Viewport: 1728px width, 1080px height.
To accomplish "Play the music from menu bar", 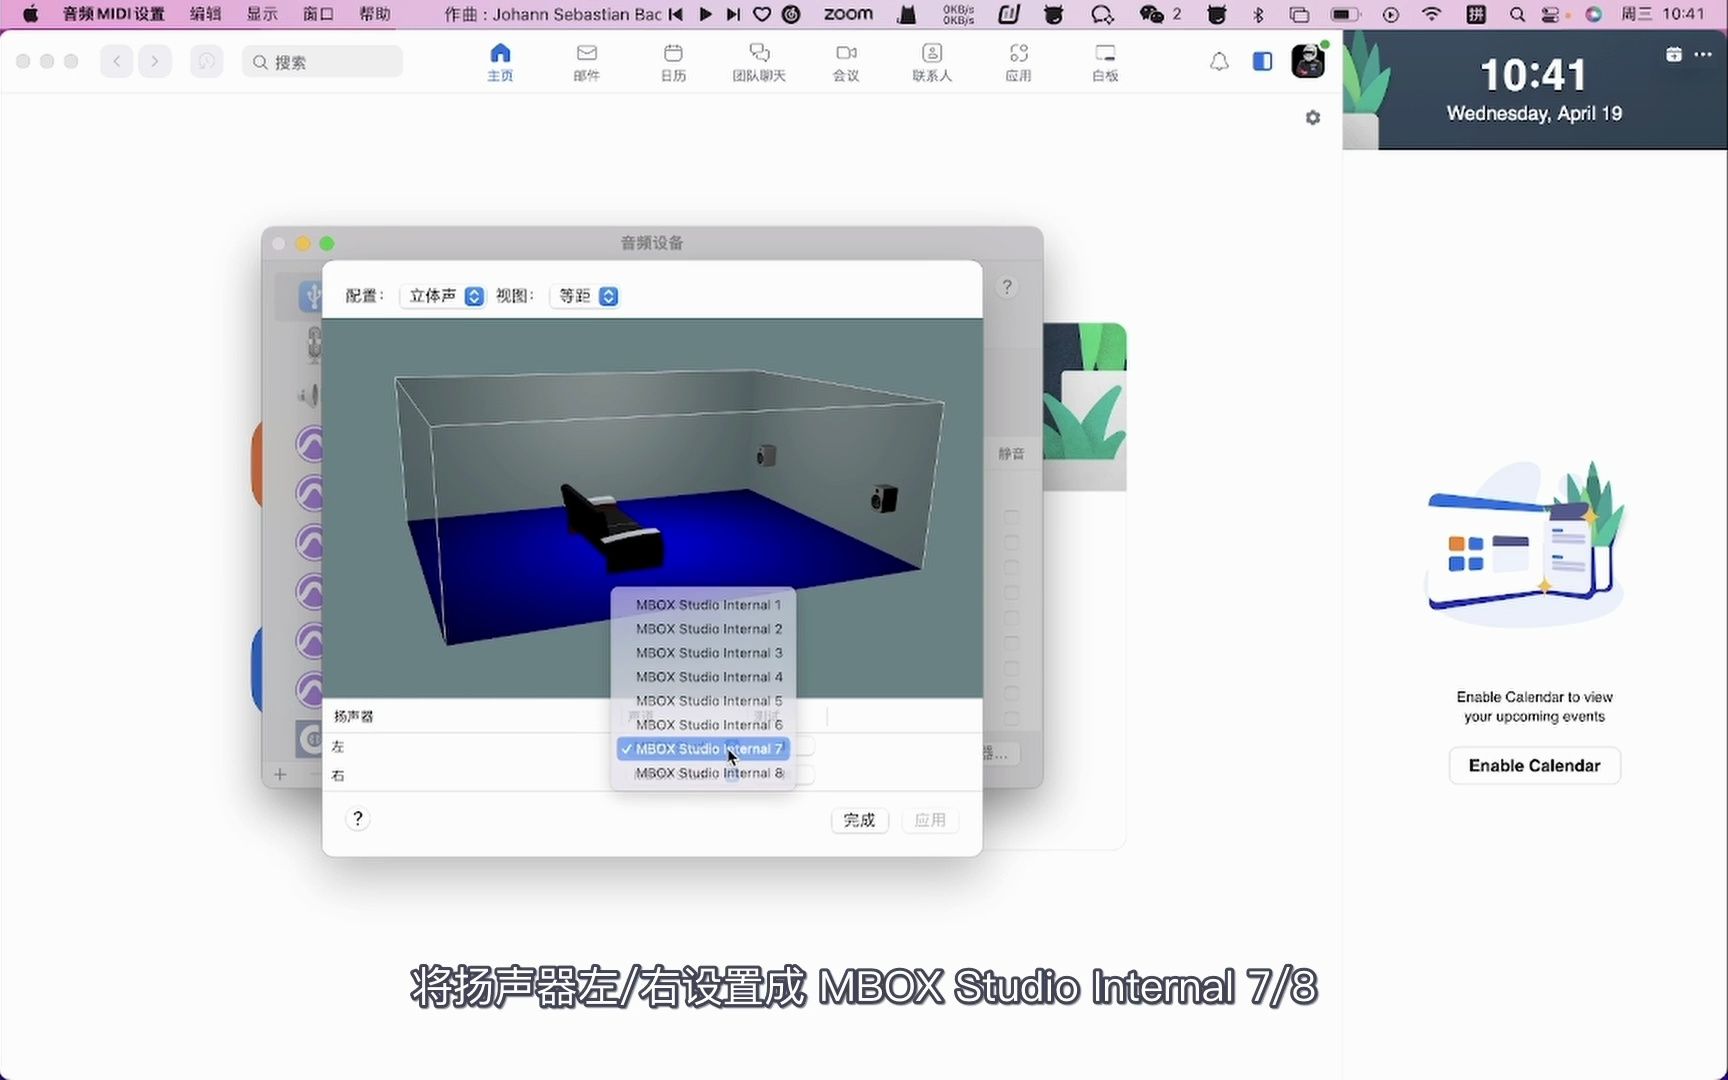I will click(x=705, y=14).
